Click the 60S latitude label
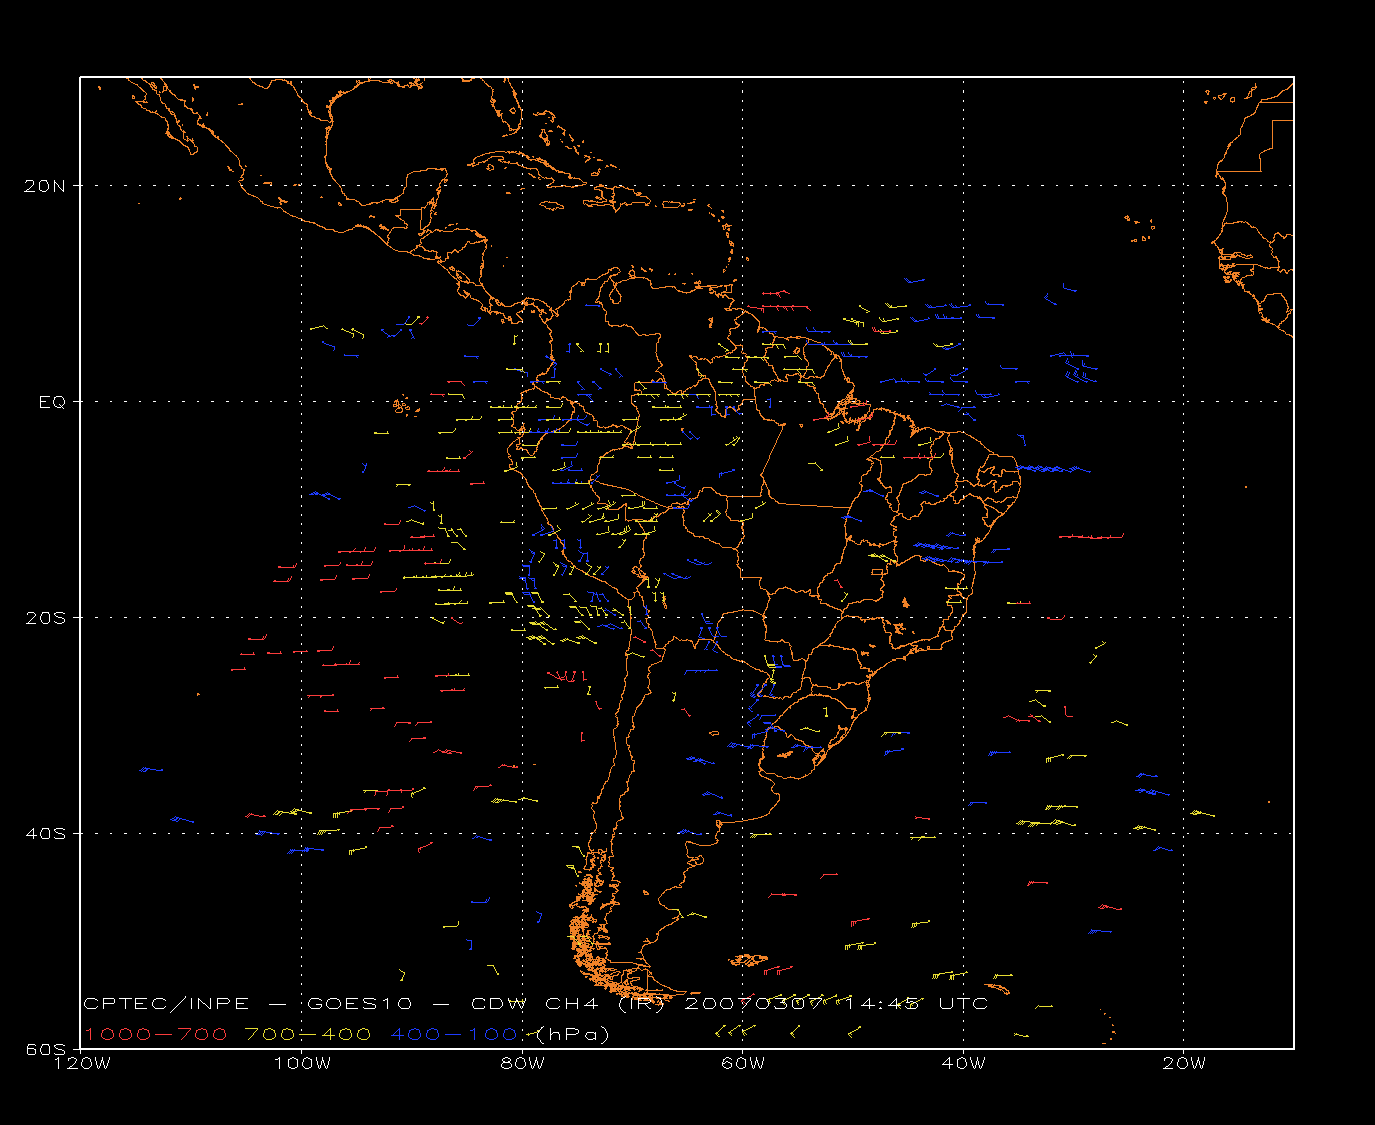The width and height of the screenshot is (1375, 1125). click(x=46, y=1049)
